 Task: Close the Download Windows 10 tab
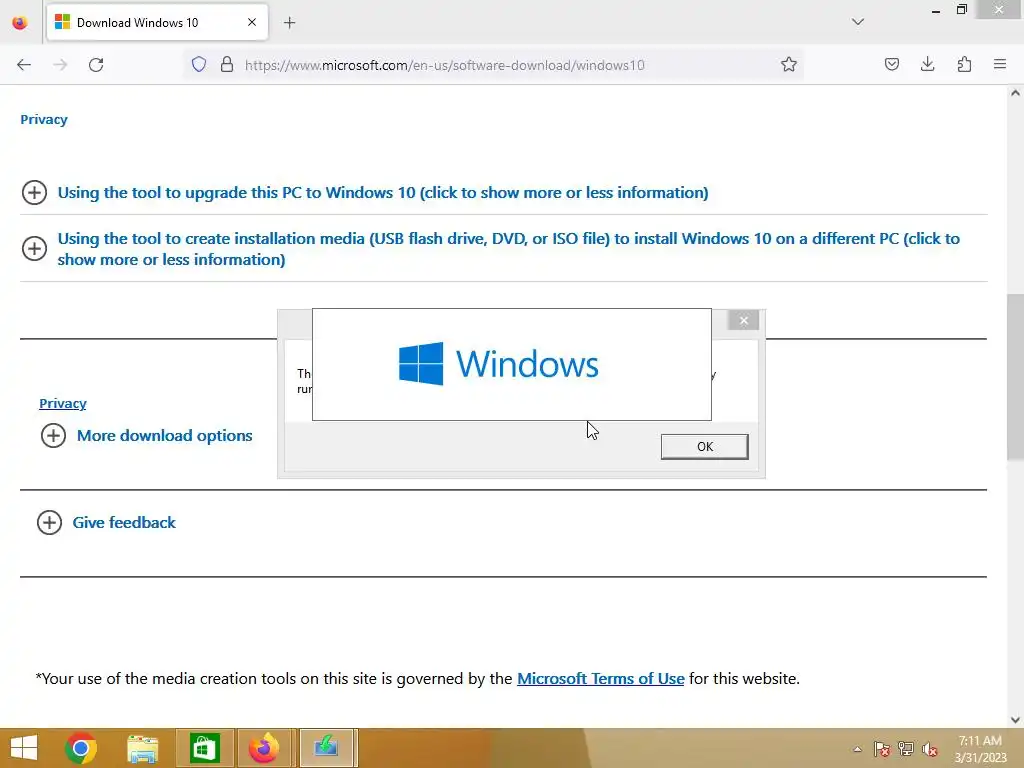point(252,22)
